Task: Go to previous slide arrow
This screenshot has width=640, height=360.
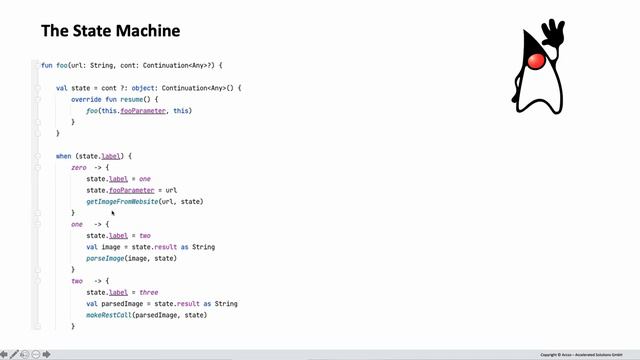Action: coord(4,354)
